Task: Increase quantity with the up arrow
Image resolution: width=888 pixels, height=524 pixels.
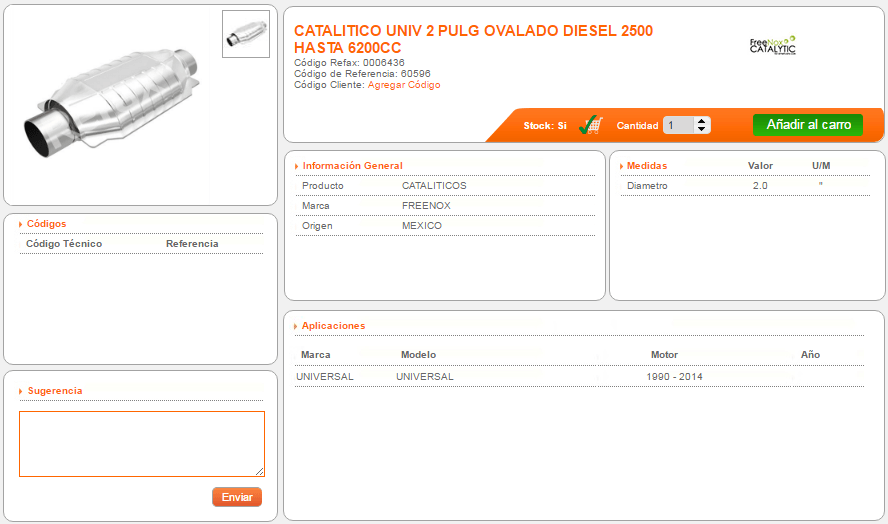Action: coord(702,121)
